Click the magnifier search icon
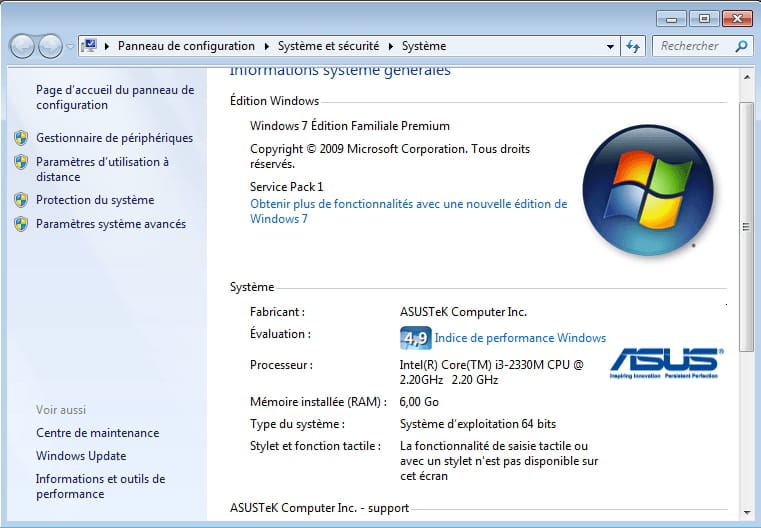Viewport: 761px width, 528px height. (x=741, y=46)
